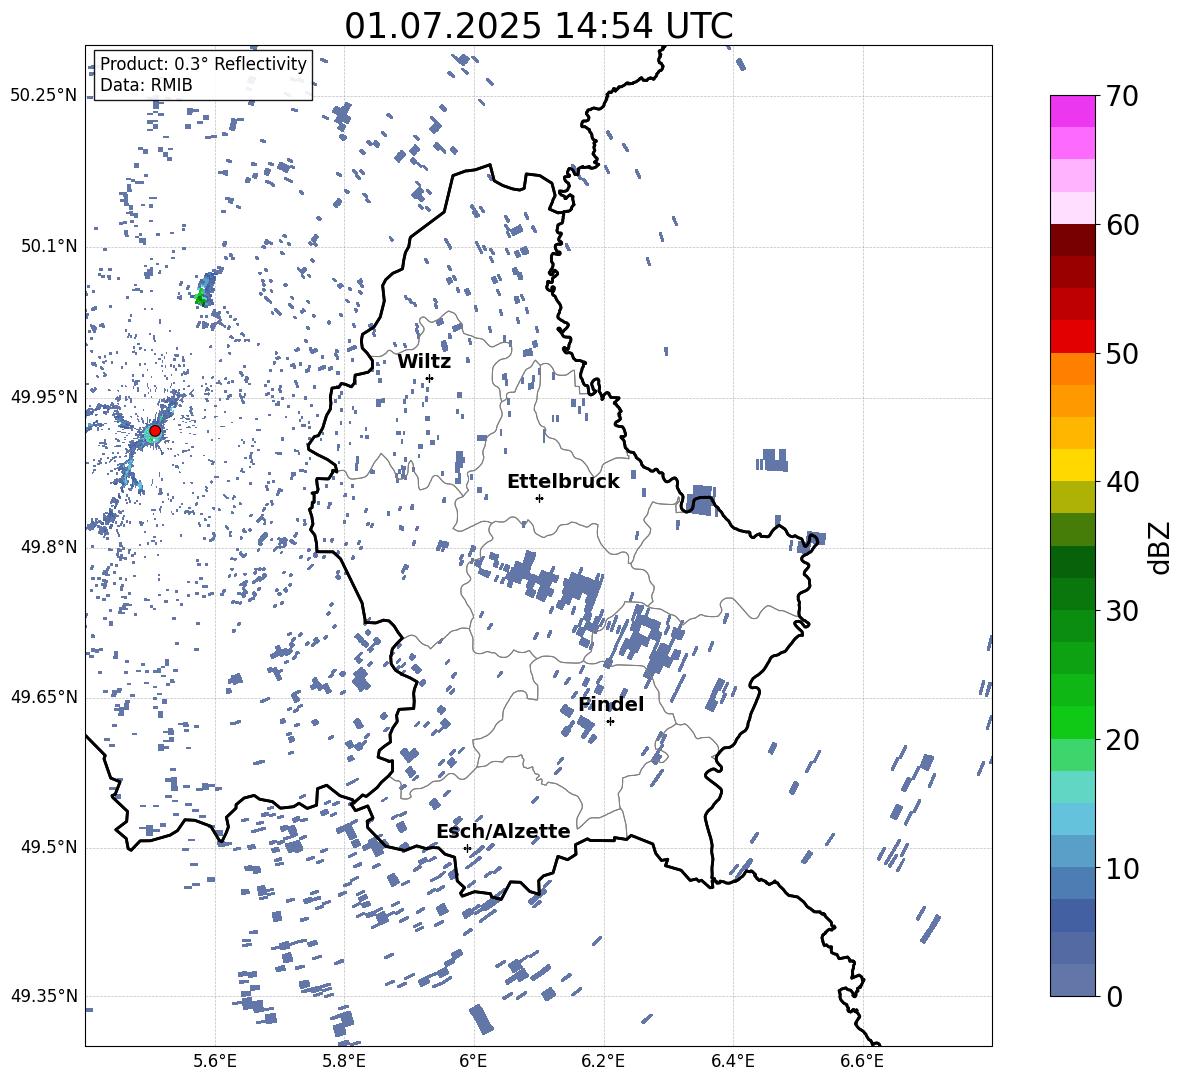Click the 49.5°N latitude label
1184x1081 pixels.
[x=49, y=847]
